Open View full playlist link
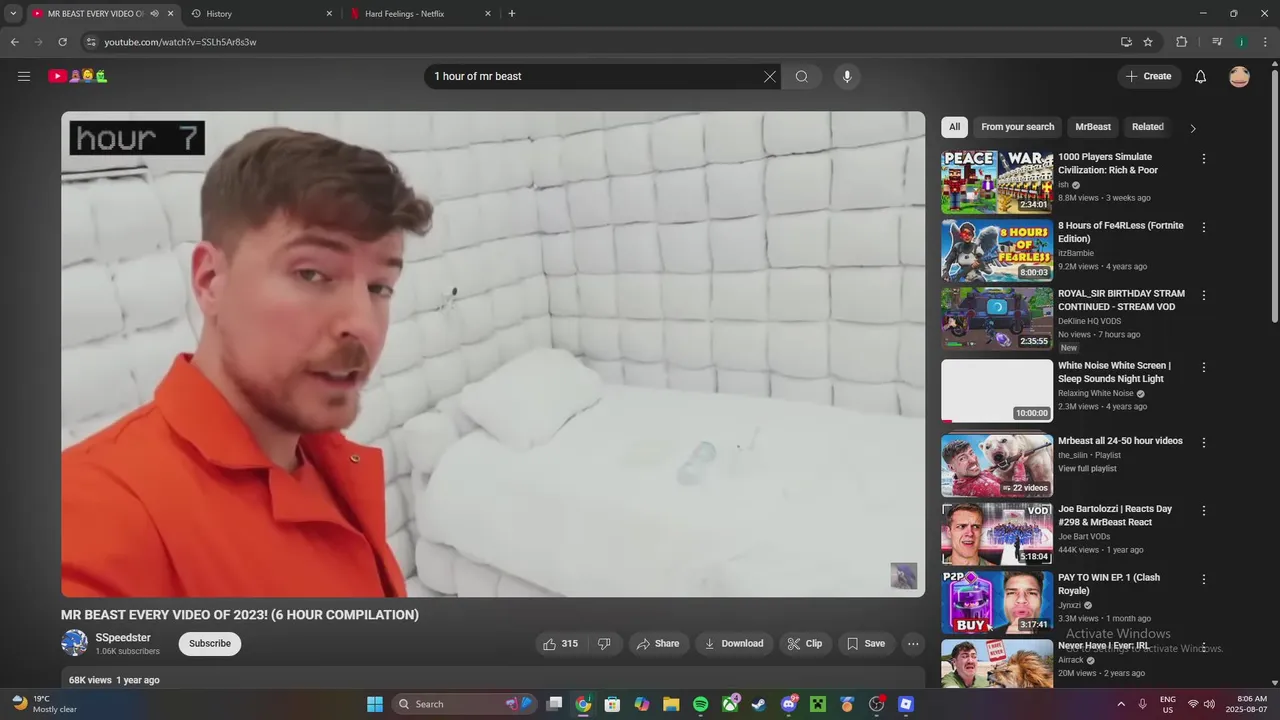The image size is (1280, 720). pyautogui.click(x=1087, y=468)
